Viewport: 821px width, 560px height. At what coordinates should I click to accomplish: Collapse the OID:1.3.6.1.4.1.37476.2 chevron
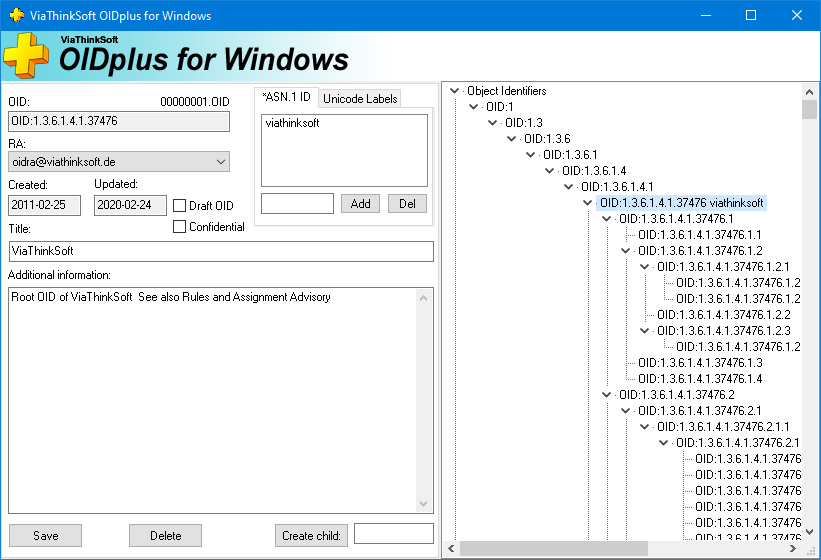click(606, 395)
